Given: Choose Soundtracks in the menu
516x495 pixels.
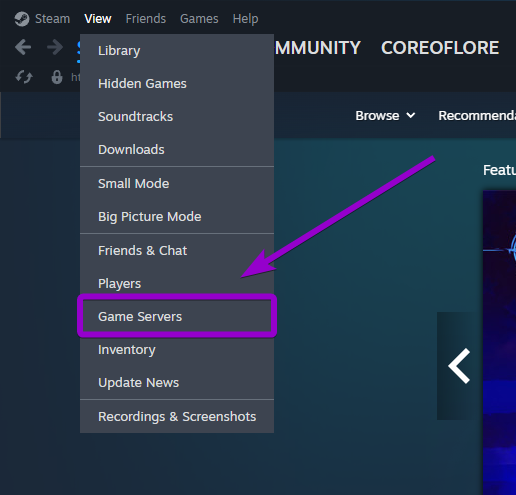Looking at the screenshot, I should click(177, 117).
